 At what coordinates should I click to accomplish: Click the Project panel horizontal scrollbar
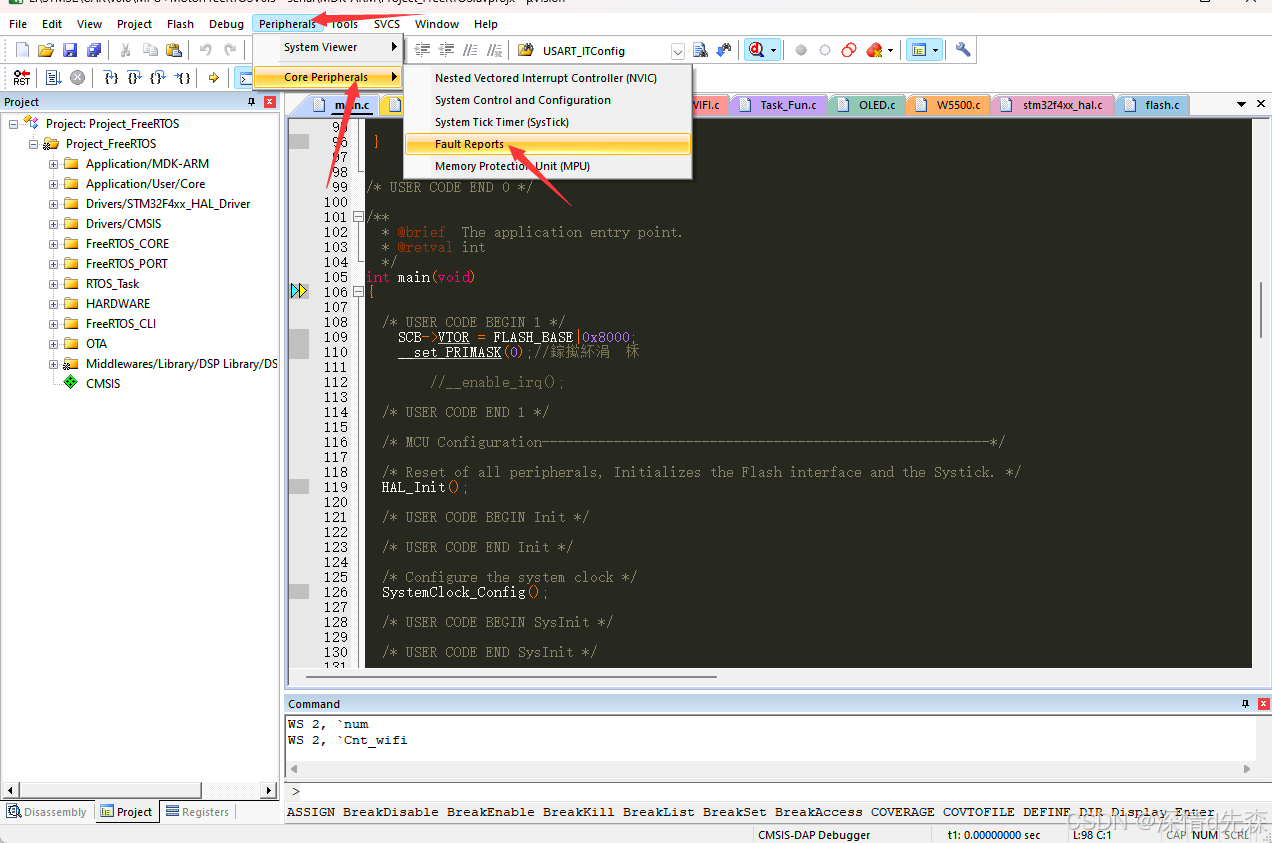click(x=139, y=790)
